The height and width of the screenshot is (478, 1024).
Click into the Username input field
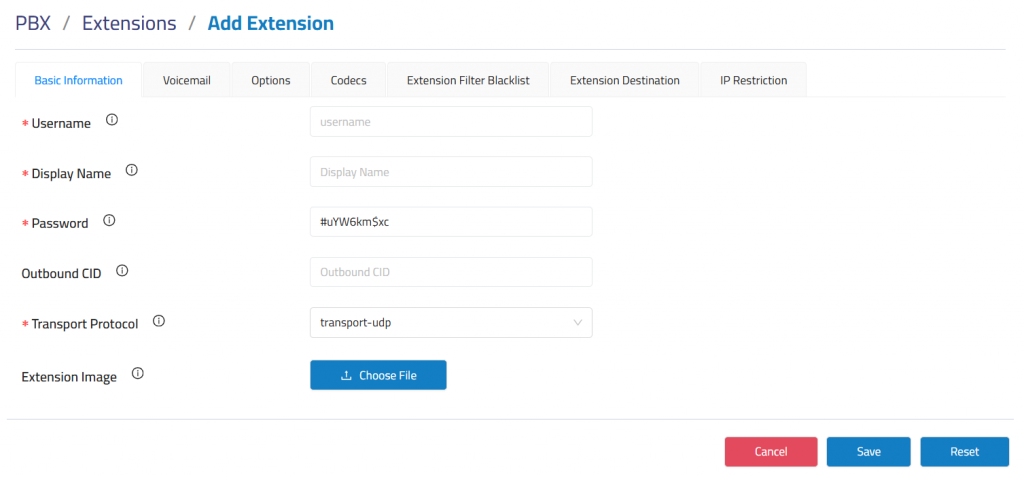pos(451,122)
